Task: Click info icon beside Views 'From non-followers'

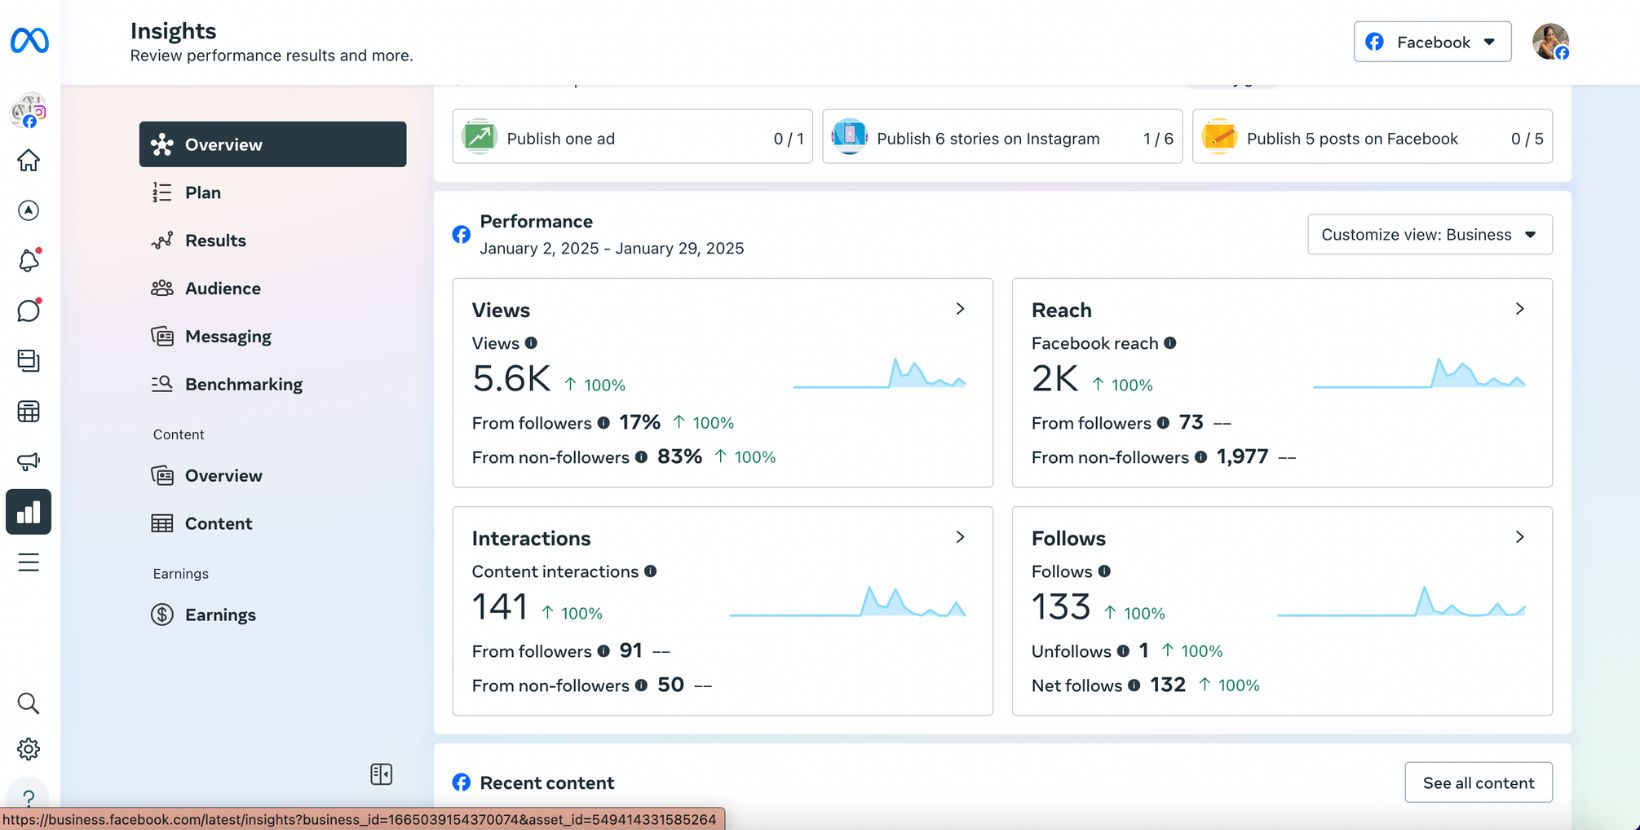Action: point(641,457)
